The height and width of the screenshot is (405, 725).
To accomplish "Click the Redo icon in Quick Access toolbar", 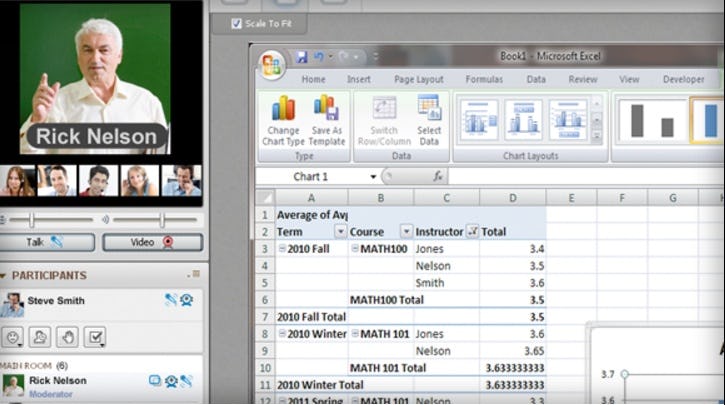I will click(344, 57).
